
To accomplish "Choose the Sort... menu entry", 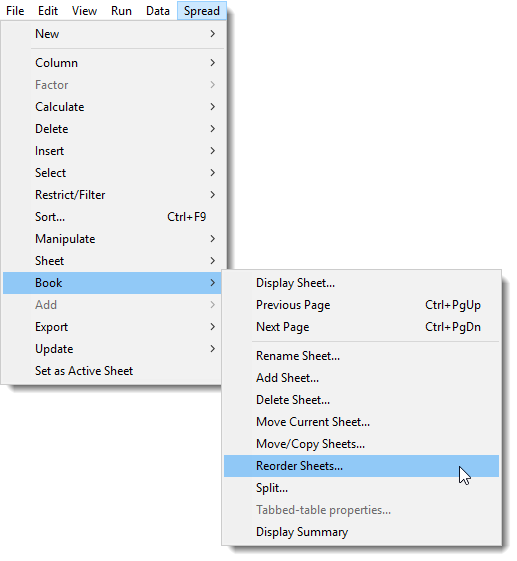I will click(114, 217).
